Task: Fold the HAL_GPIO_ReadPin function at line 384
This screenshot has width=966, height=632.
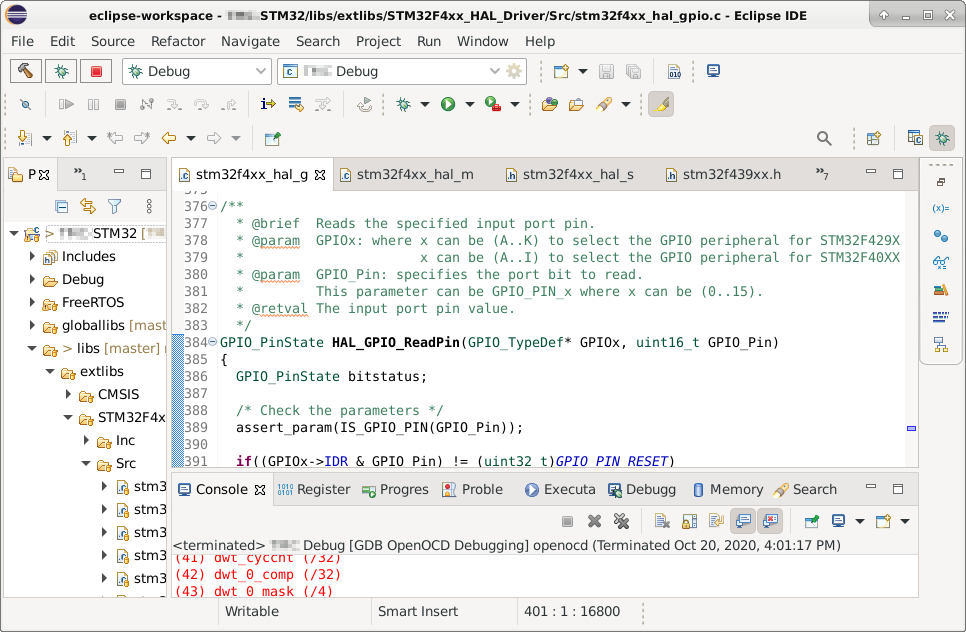Action: (212, 343)
